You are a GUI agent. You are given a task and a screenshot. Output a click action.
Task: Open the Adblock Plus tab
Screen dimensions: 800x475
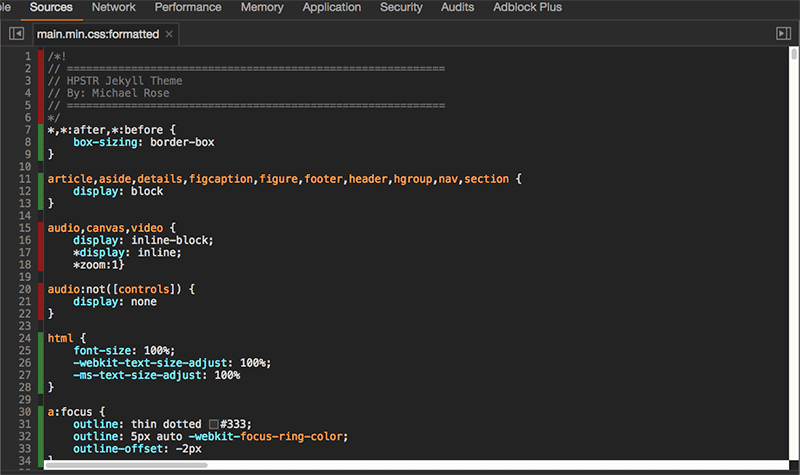528,7
